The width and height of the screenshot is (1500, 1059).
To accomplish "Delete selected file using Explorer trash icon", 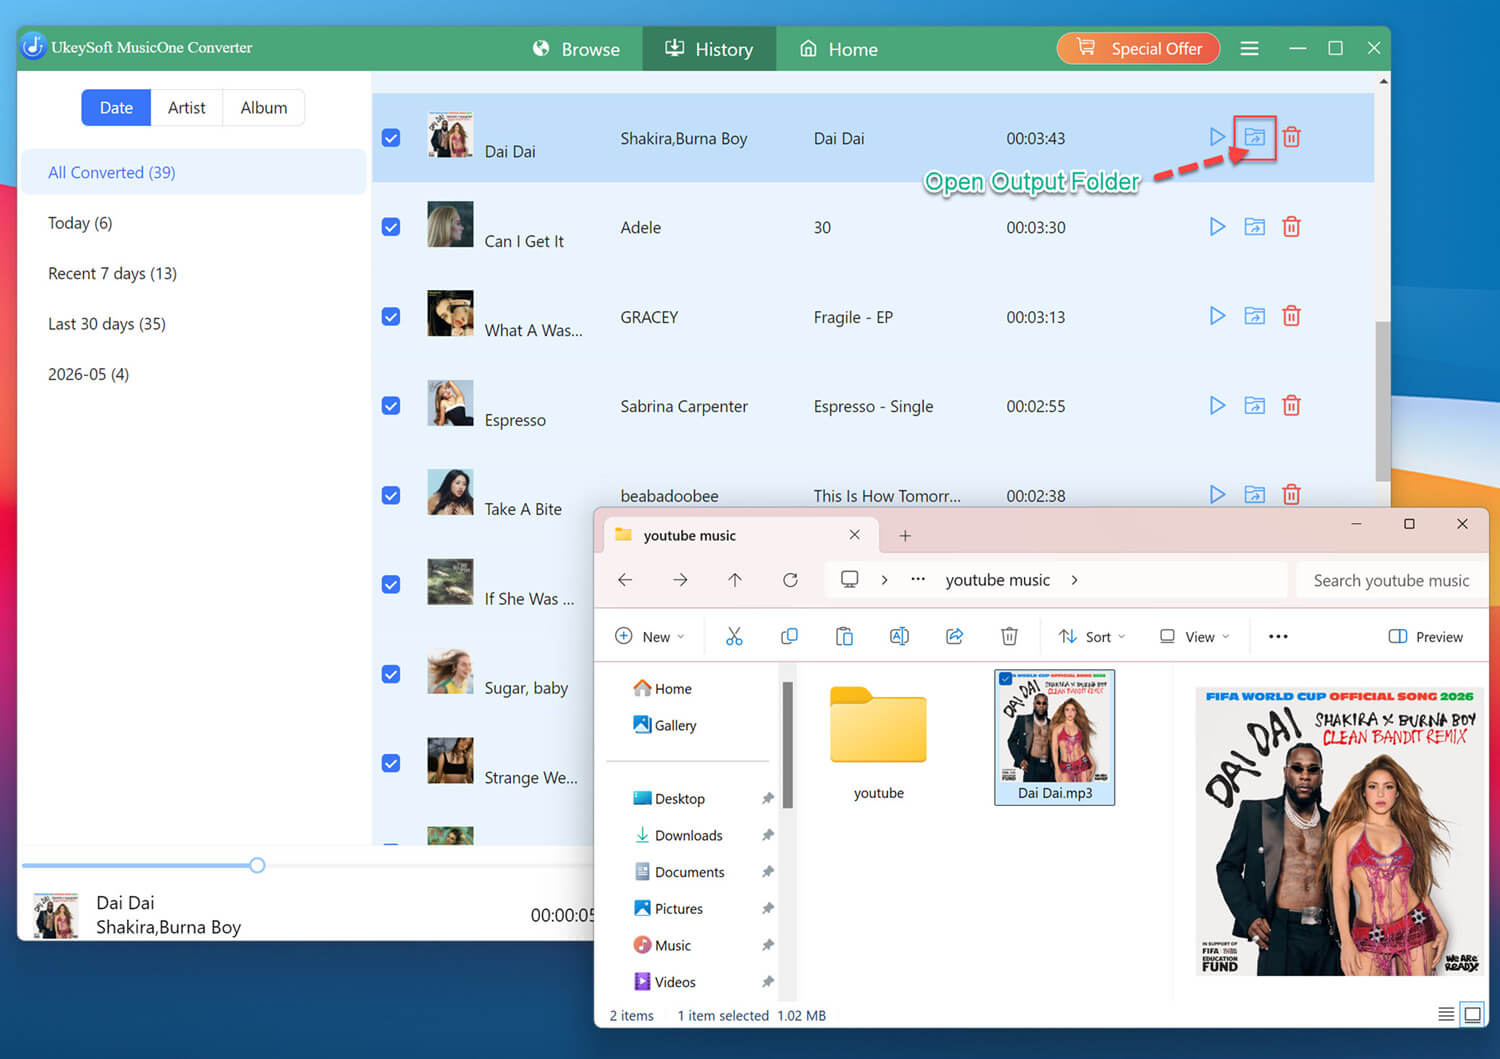I will (1009, 636).
